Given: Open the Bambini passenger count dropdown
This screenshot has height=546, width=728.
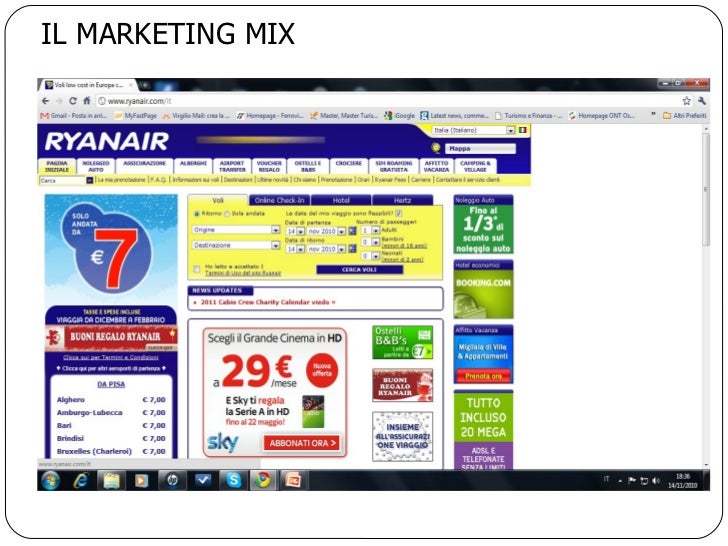Looking at the screenshot, I should click(370, 242).
